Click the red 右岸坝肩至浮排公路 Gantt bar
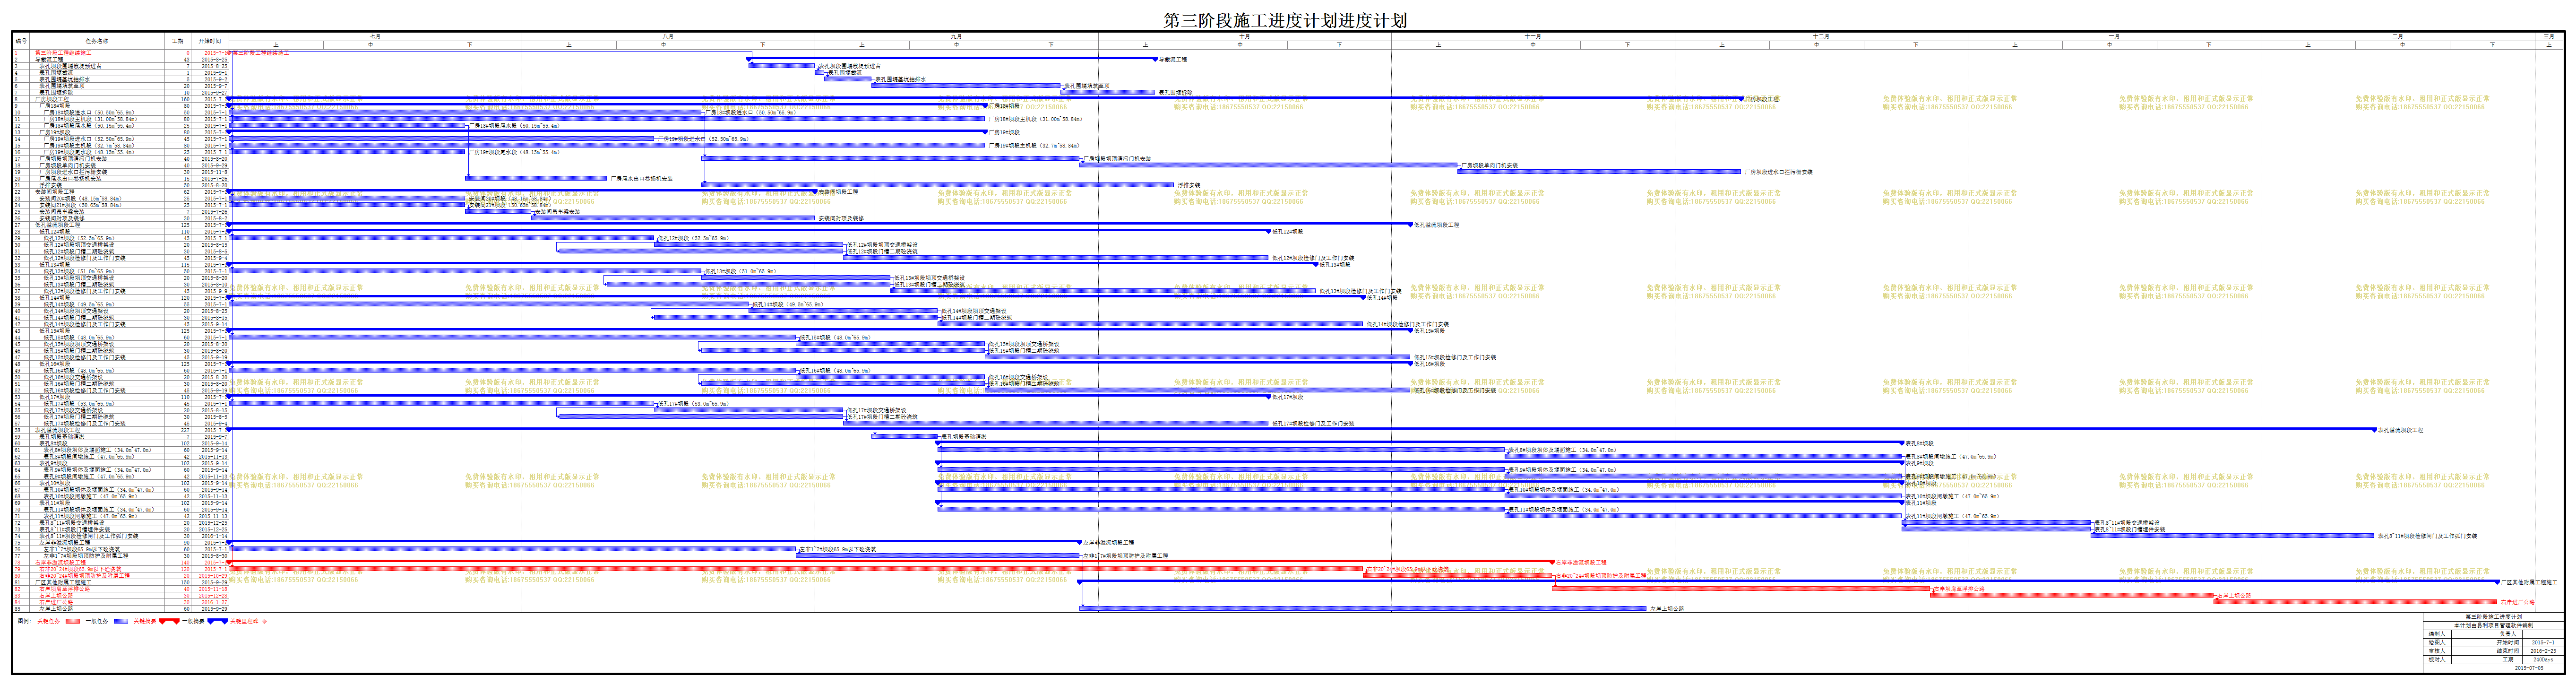The height and width of the screenshot is (685, 2576). [x=1741, y=589]
